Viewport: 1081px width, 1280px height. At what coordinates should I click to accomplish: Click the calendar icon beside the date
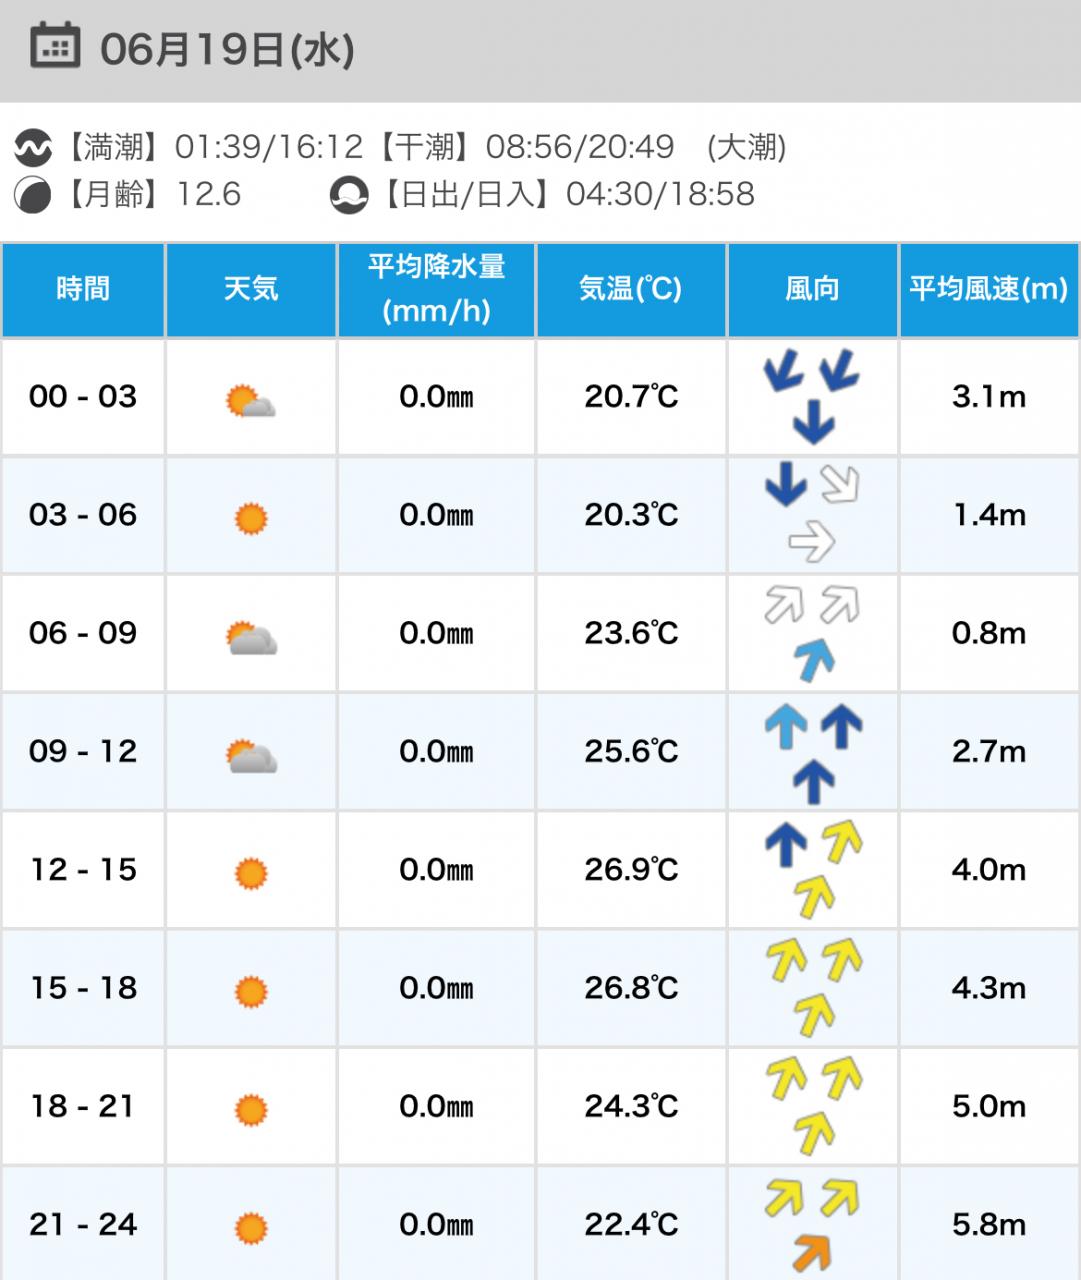click(x=55, y=46)
